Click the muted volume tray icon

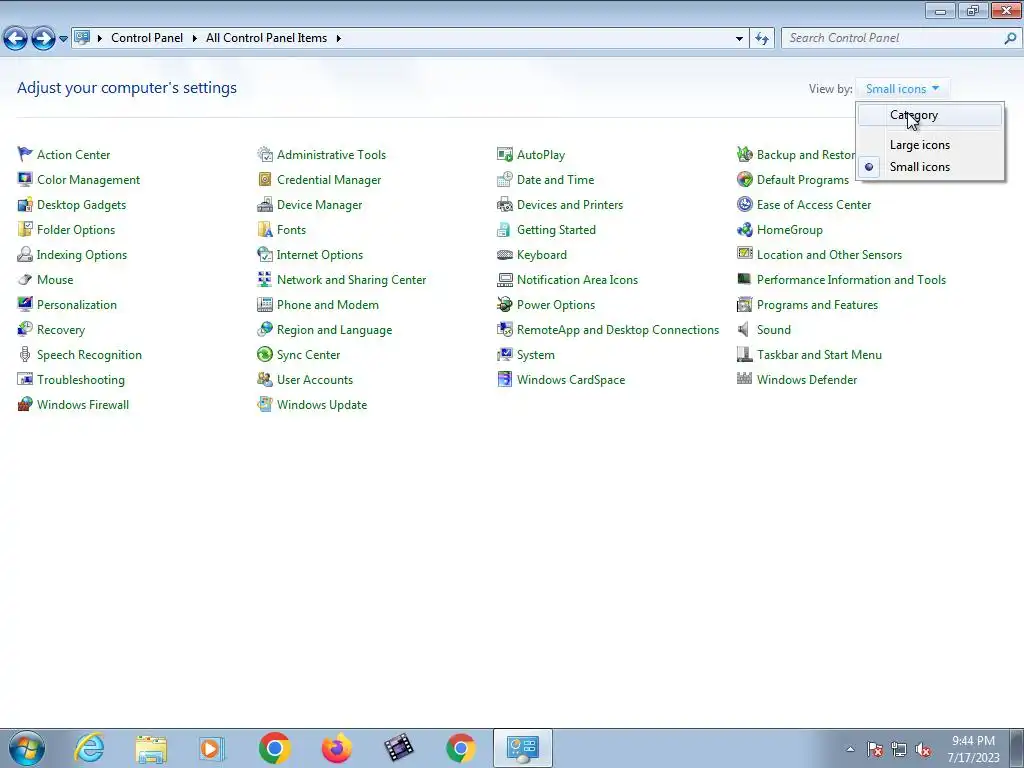(x=923, y=750)
